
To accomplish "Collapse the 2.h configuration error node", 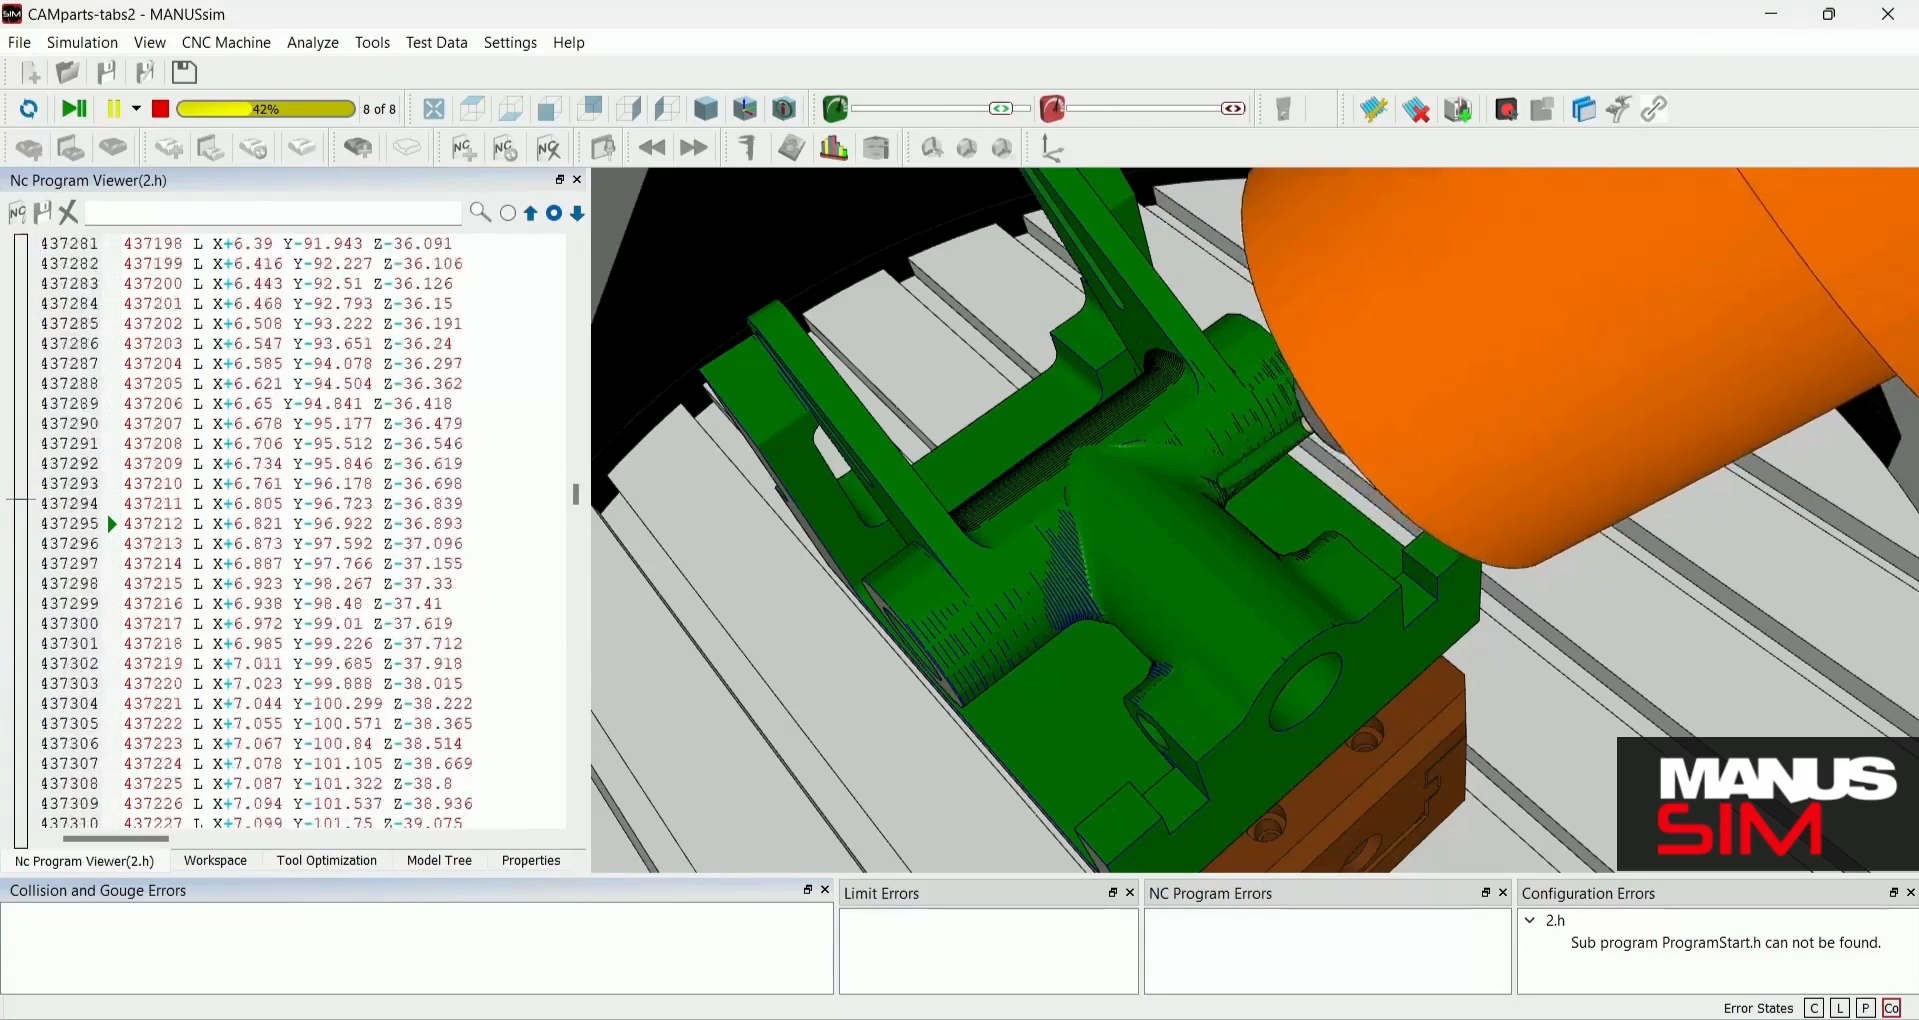I will click(x=1531, y=920).
